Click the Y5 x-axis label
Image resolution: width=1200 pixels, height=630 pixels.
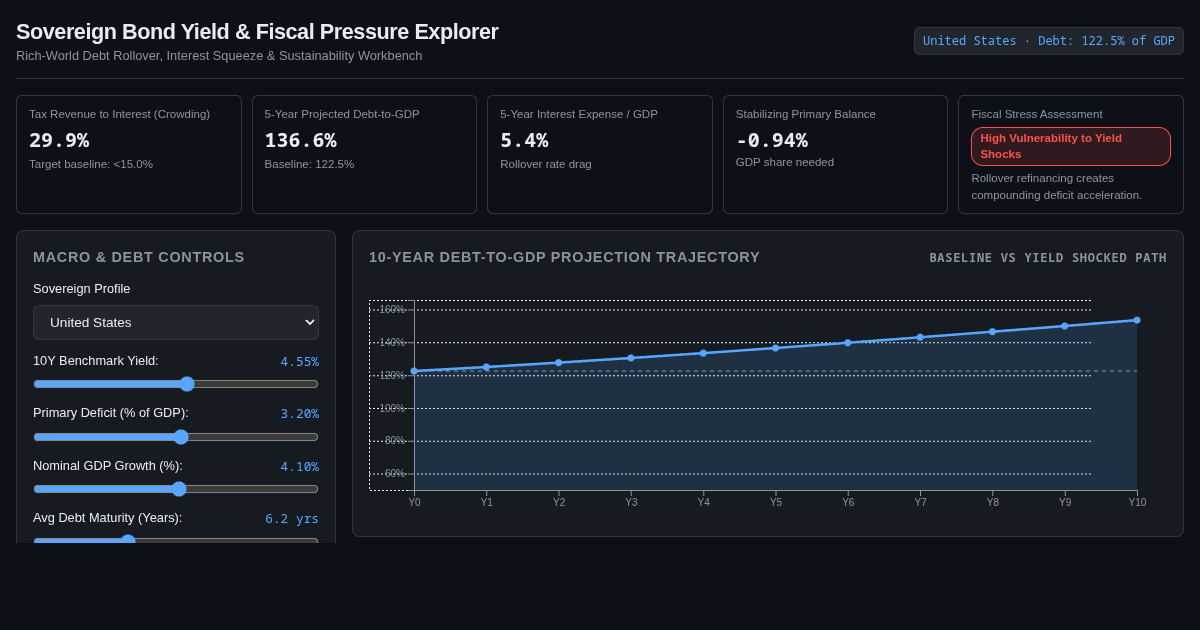(776, 503)
